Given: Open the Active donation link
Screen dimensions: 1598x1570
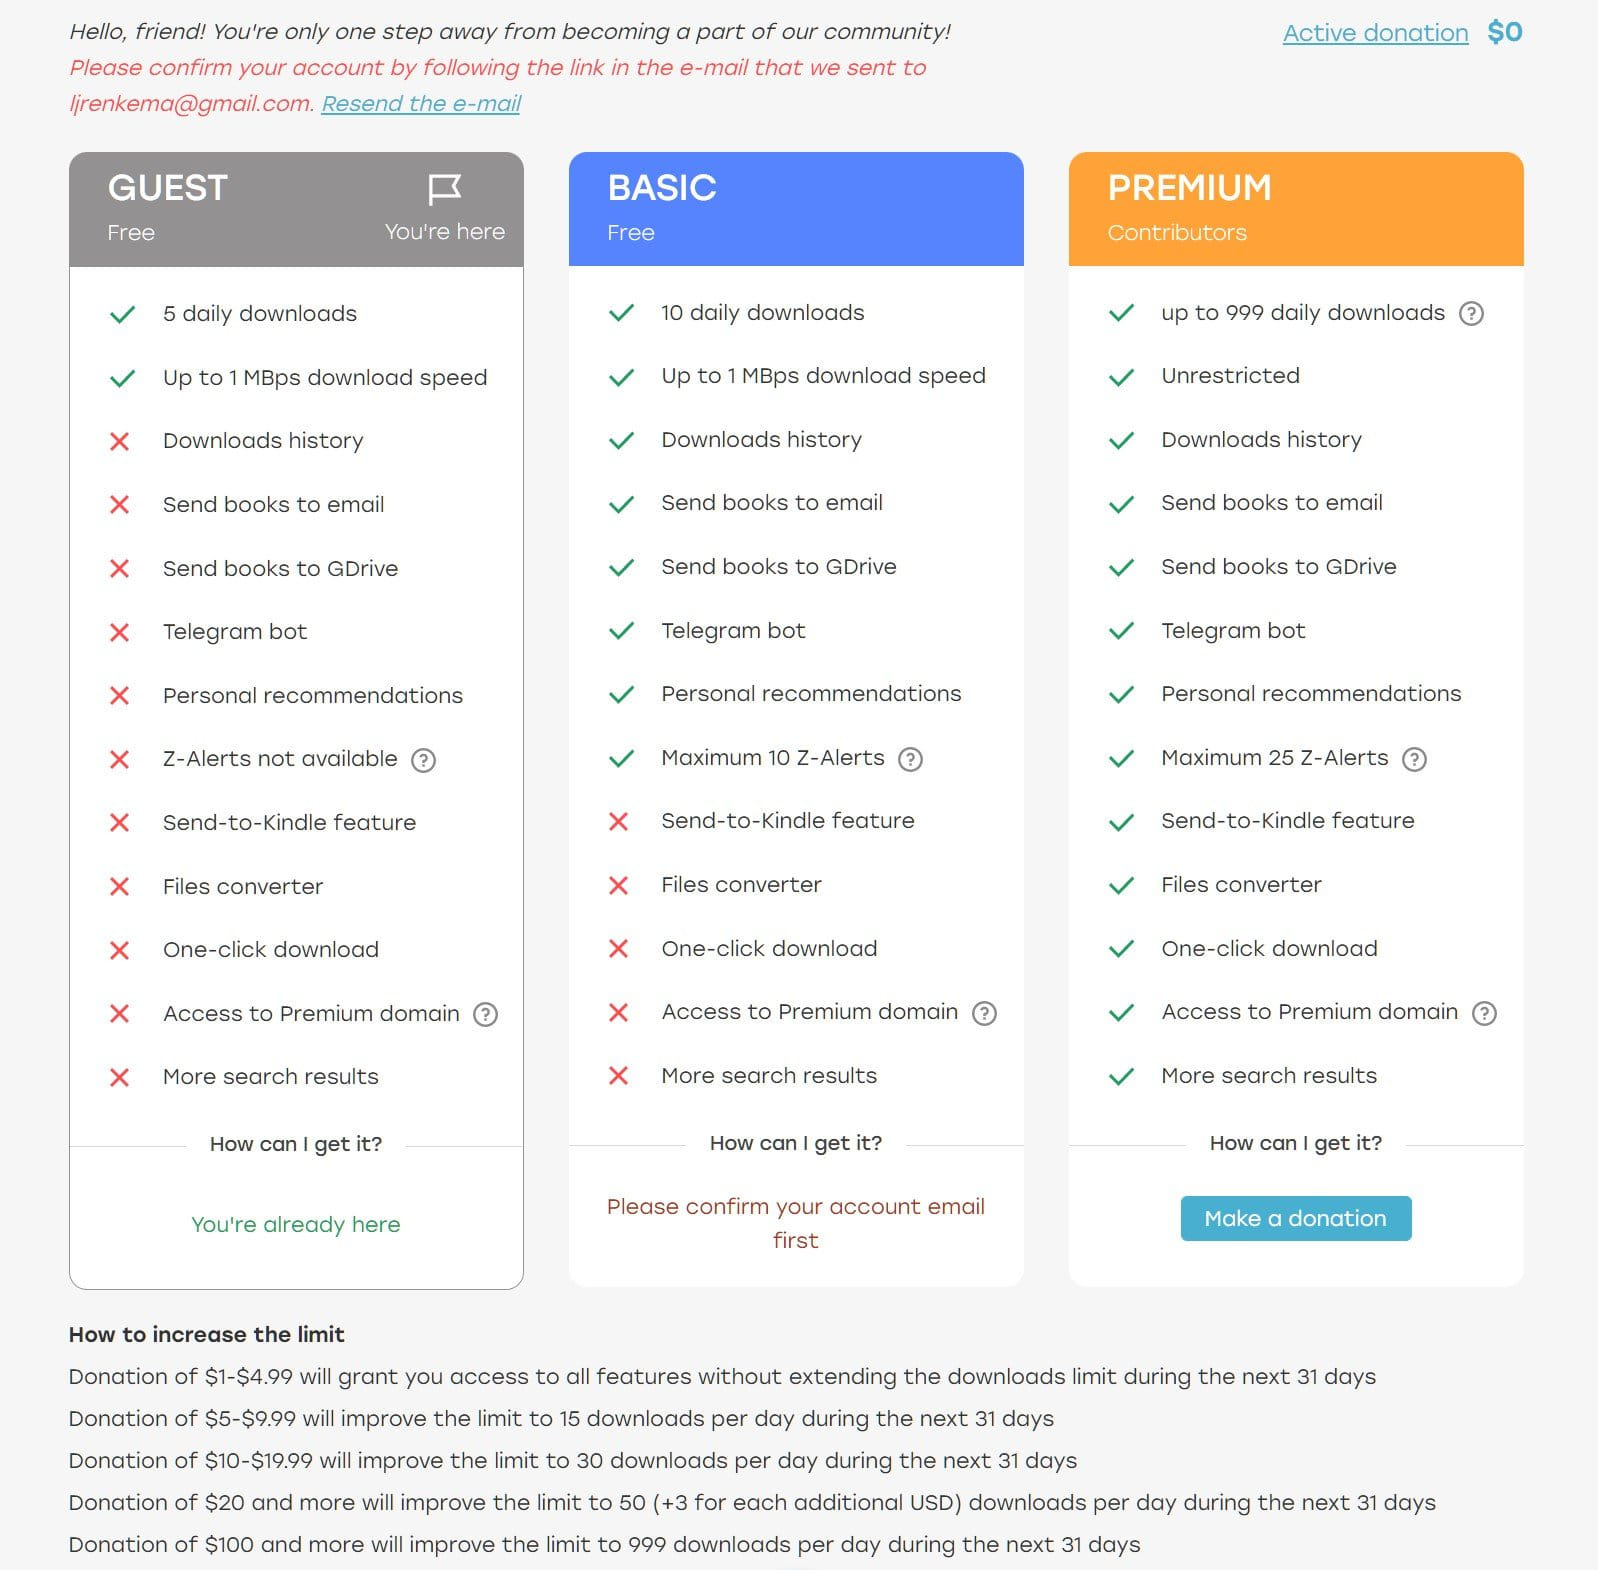Looking at the screenshot, I should (1375, 33).
